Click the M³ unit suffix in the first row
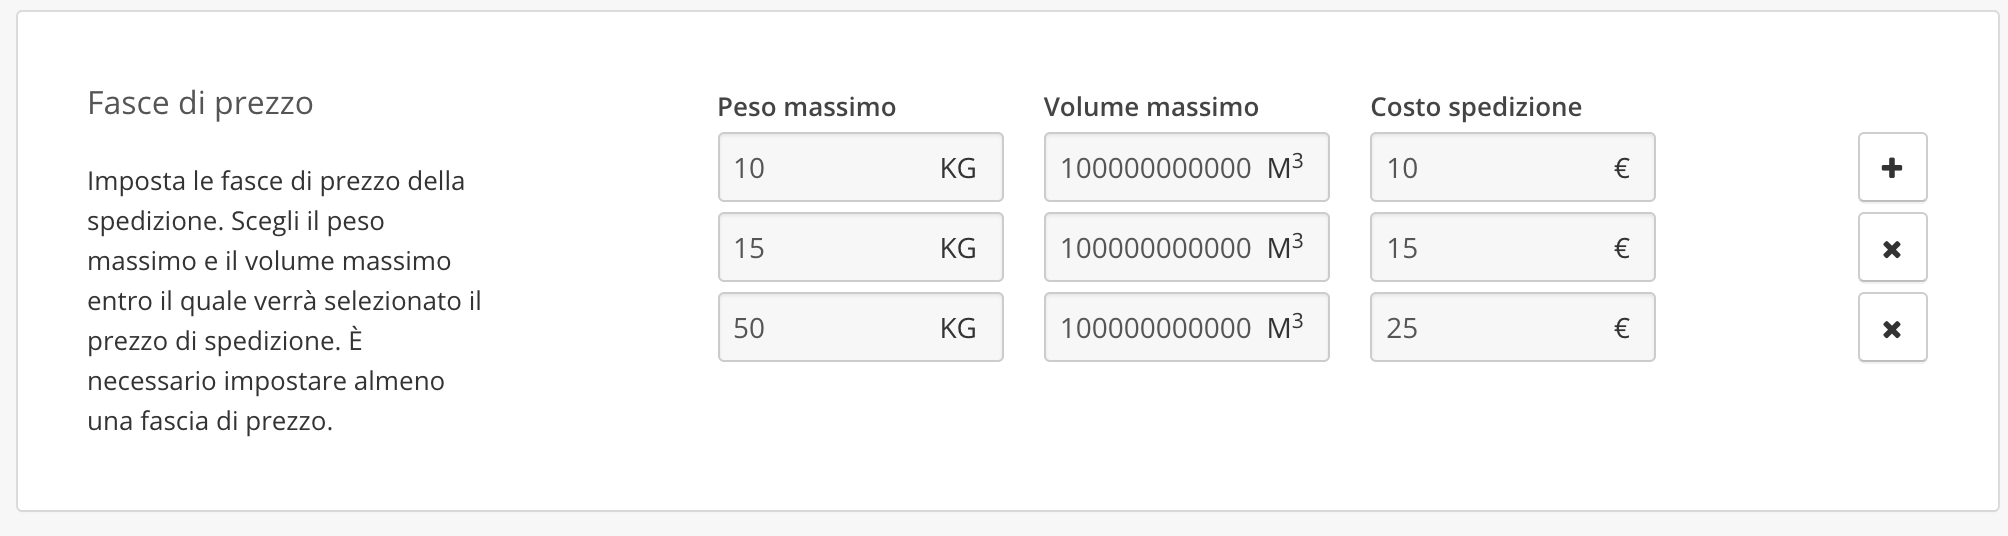This screenshot has width=2008, height=536. pos(1284,167)
